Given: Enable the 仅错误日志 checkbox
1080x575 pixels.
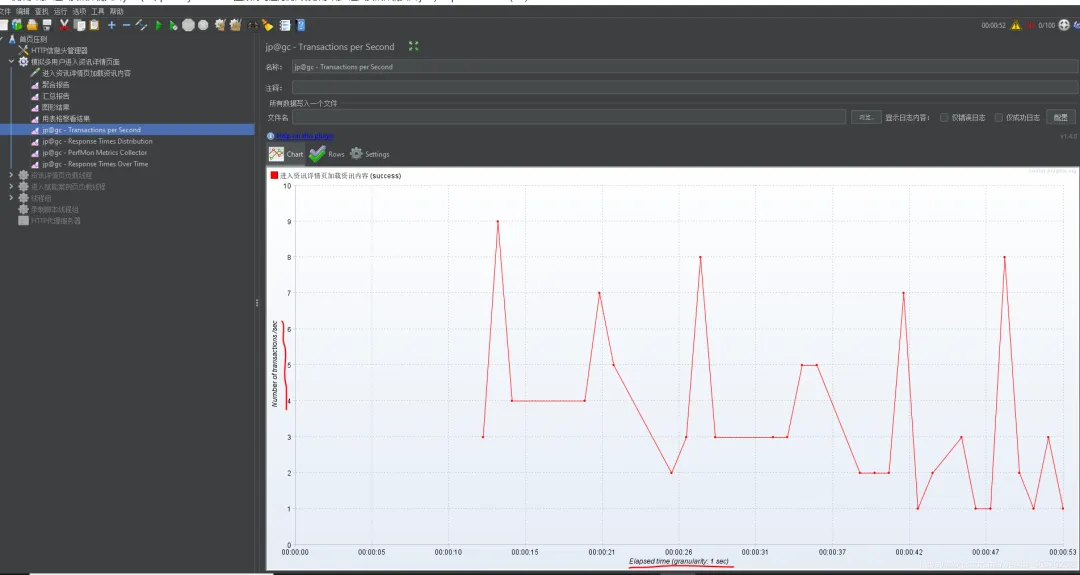Looking at the screenshot, I should coord(944,118).
